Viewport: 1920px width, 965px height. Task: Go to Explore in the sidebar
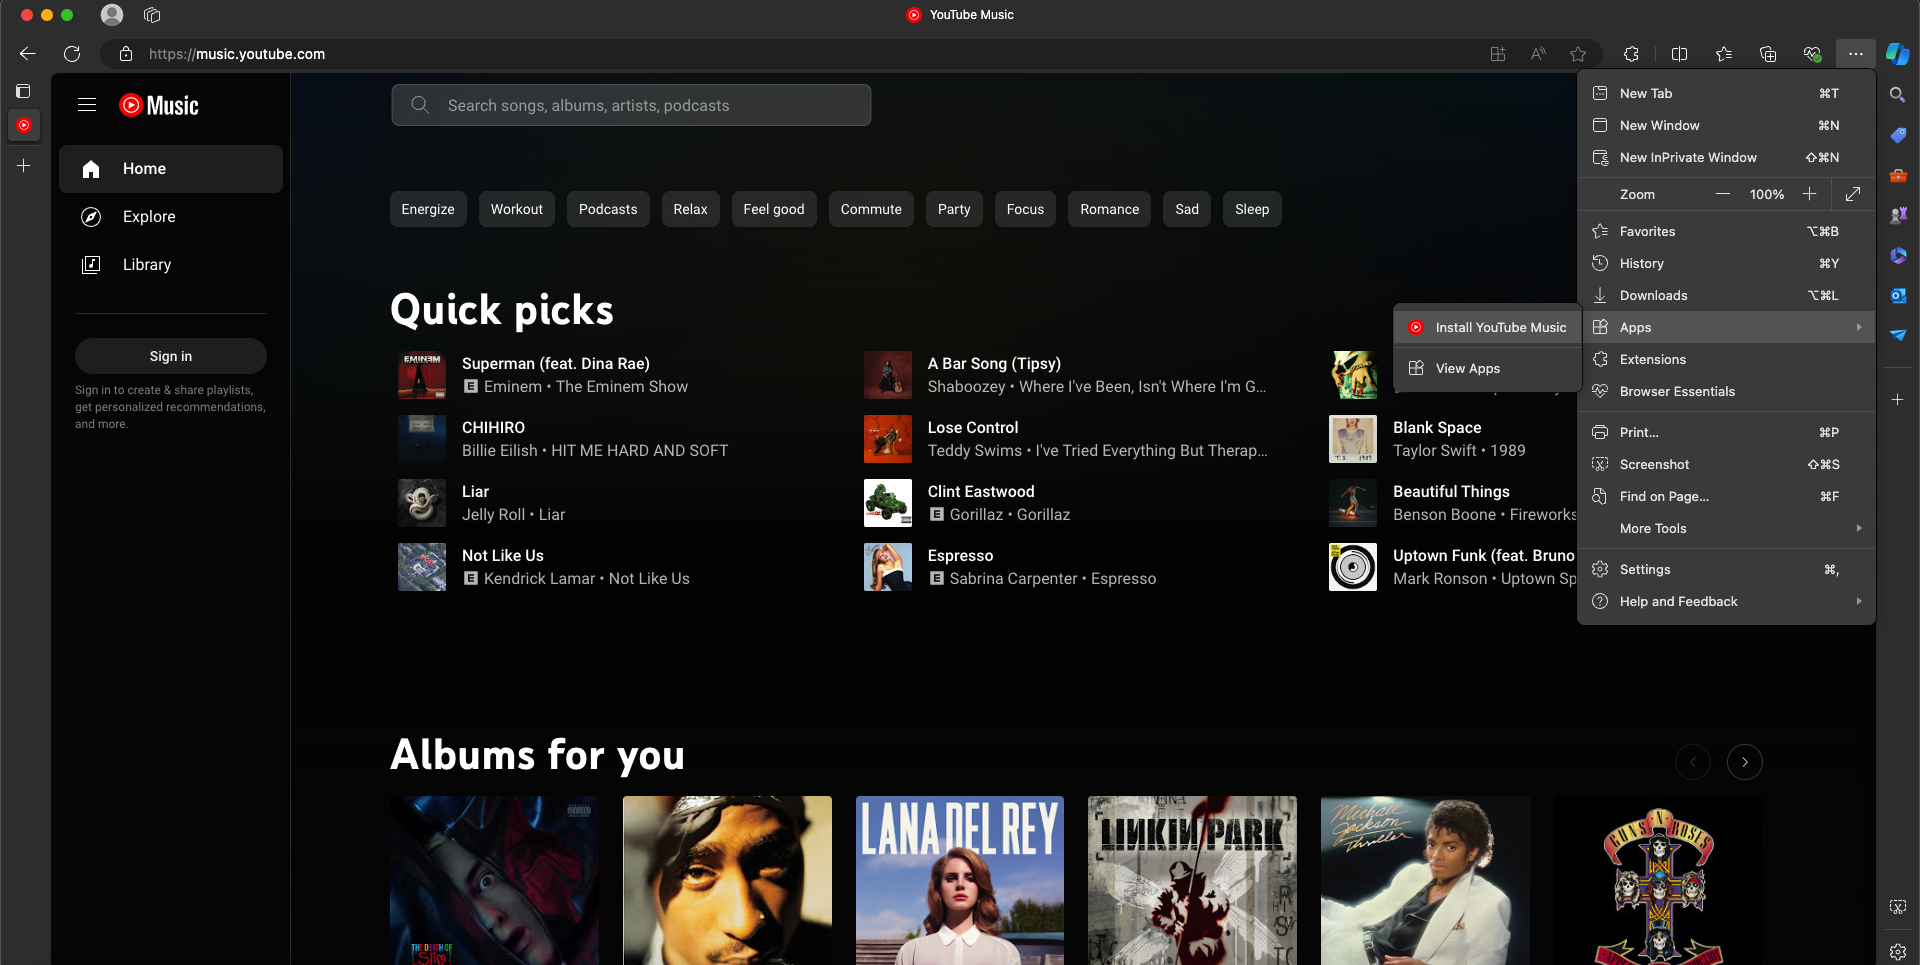pyautogui.click(x=171, y=217)
